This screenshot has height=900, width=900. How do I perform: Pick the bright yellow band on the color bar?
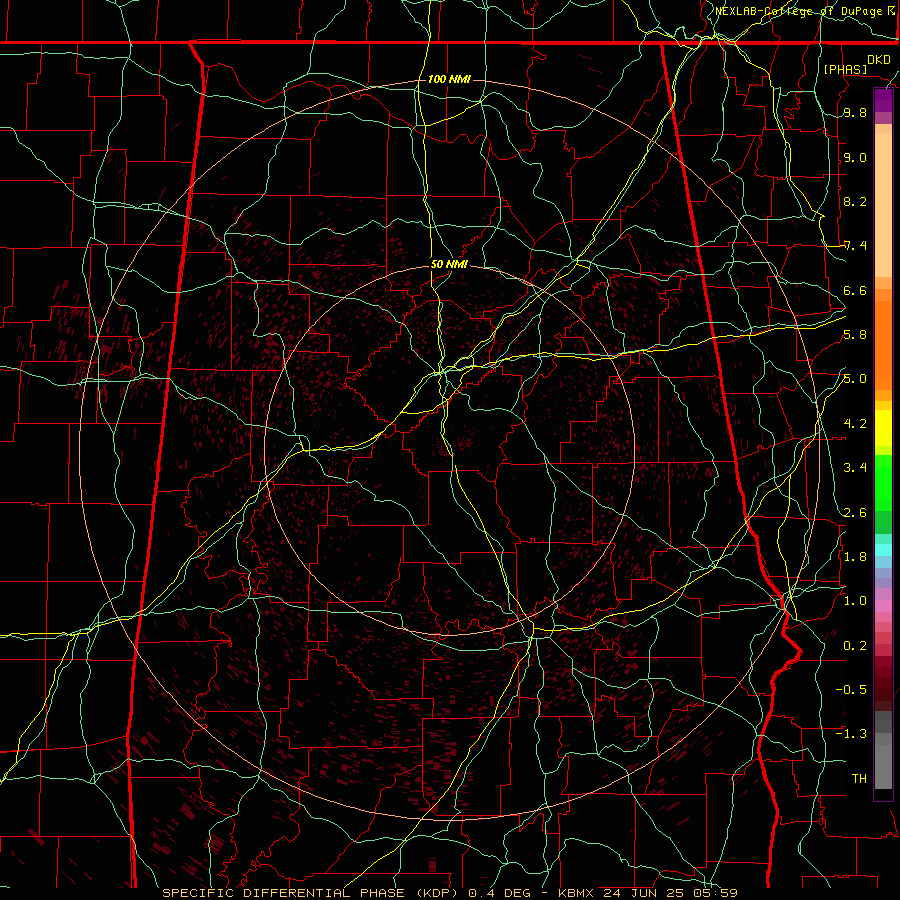883,428
